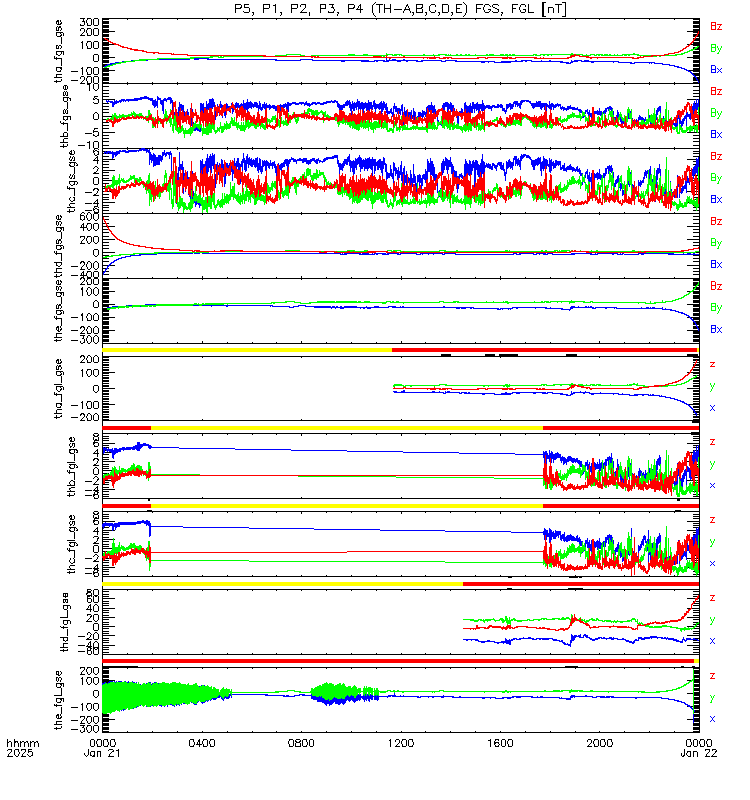Click the By legend of thd_fgs_gse panel

click(716, 243)
